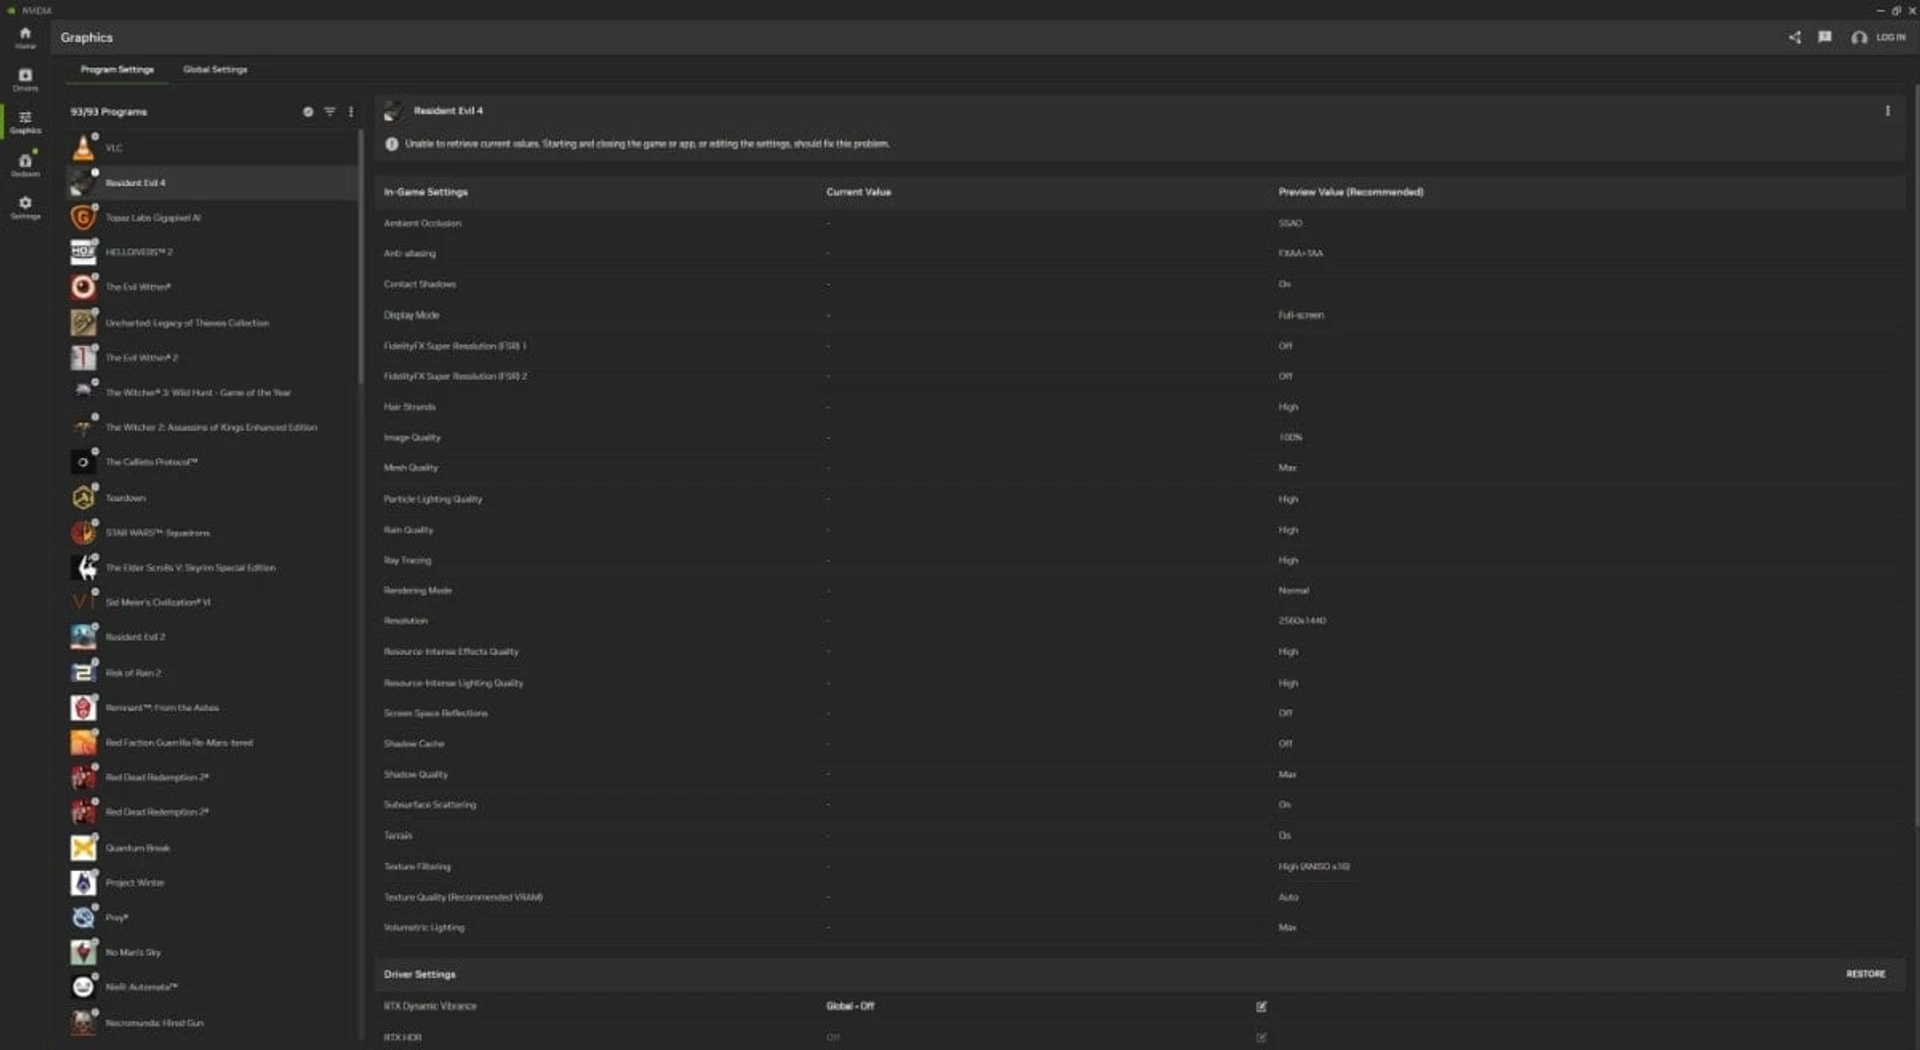Click the checkmark status icon above programs list
Image resolution: width=1920 pixels, height=1050 pixels.
(x=308, y=111)
